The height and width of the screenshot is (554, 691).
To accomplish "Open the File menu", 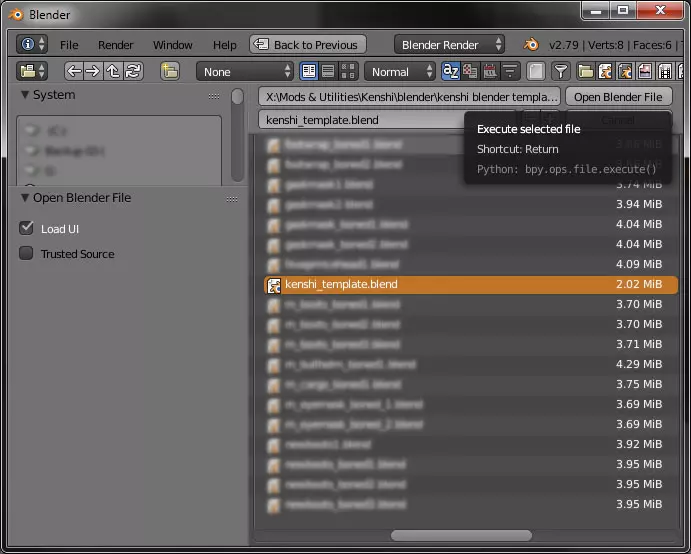I will coord(69,45).
